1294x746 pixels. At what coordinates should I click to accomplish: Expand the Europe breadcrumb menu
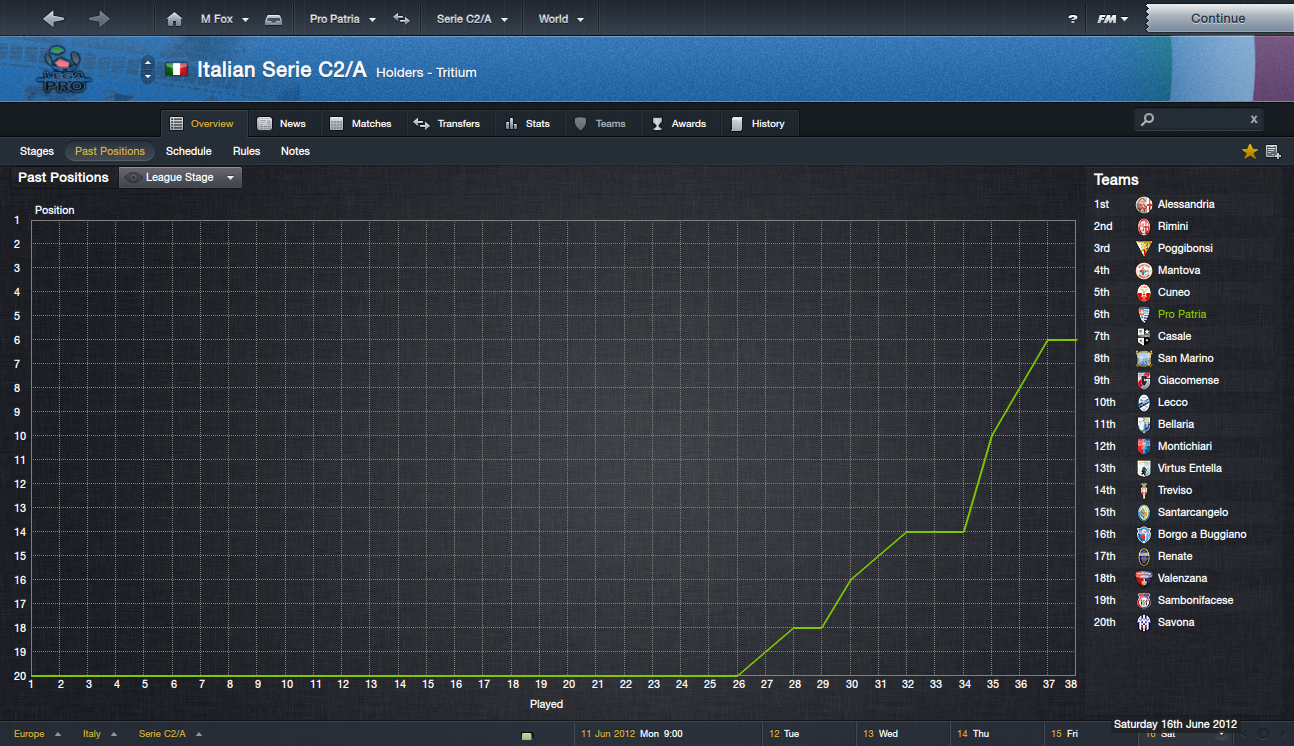(x=37, y=734)
